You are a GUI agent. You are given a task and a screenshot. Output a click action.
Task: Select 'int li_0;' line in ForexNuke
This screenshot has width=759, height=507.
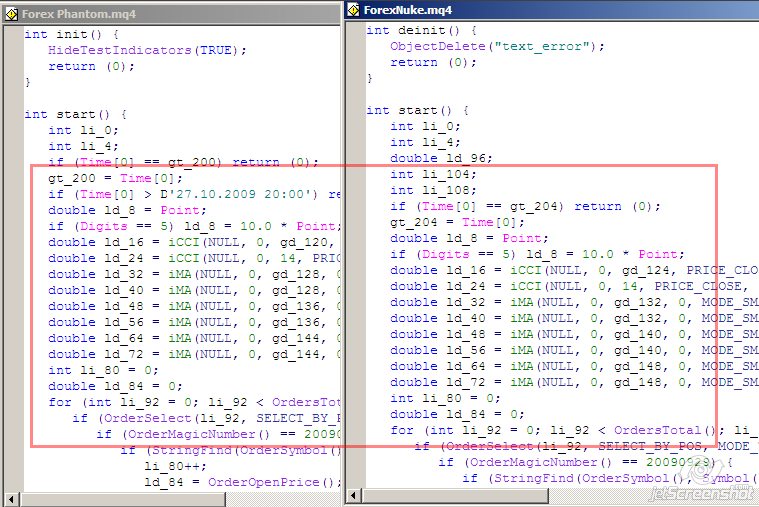(425, 126)
